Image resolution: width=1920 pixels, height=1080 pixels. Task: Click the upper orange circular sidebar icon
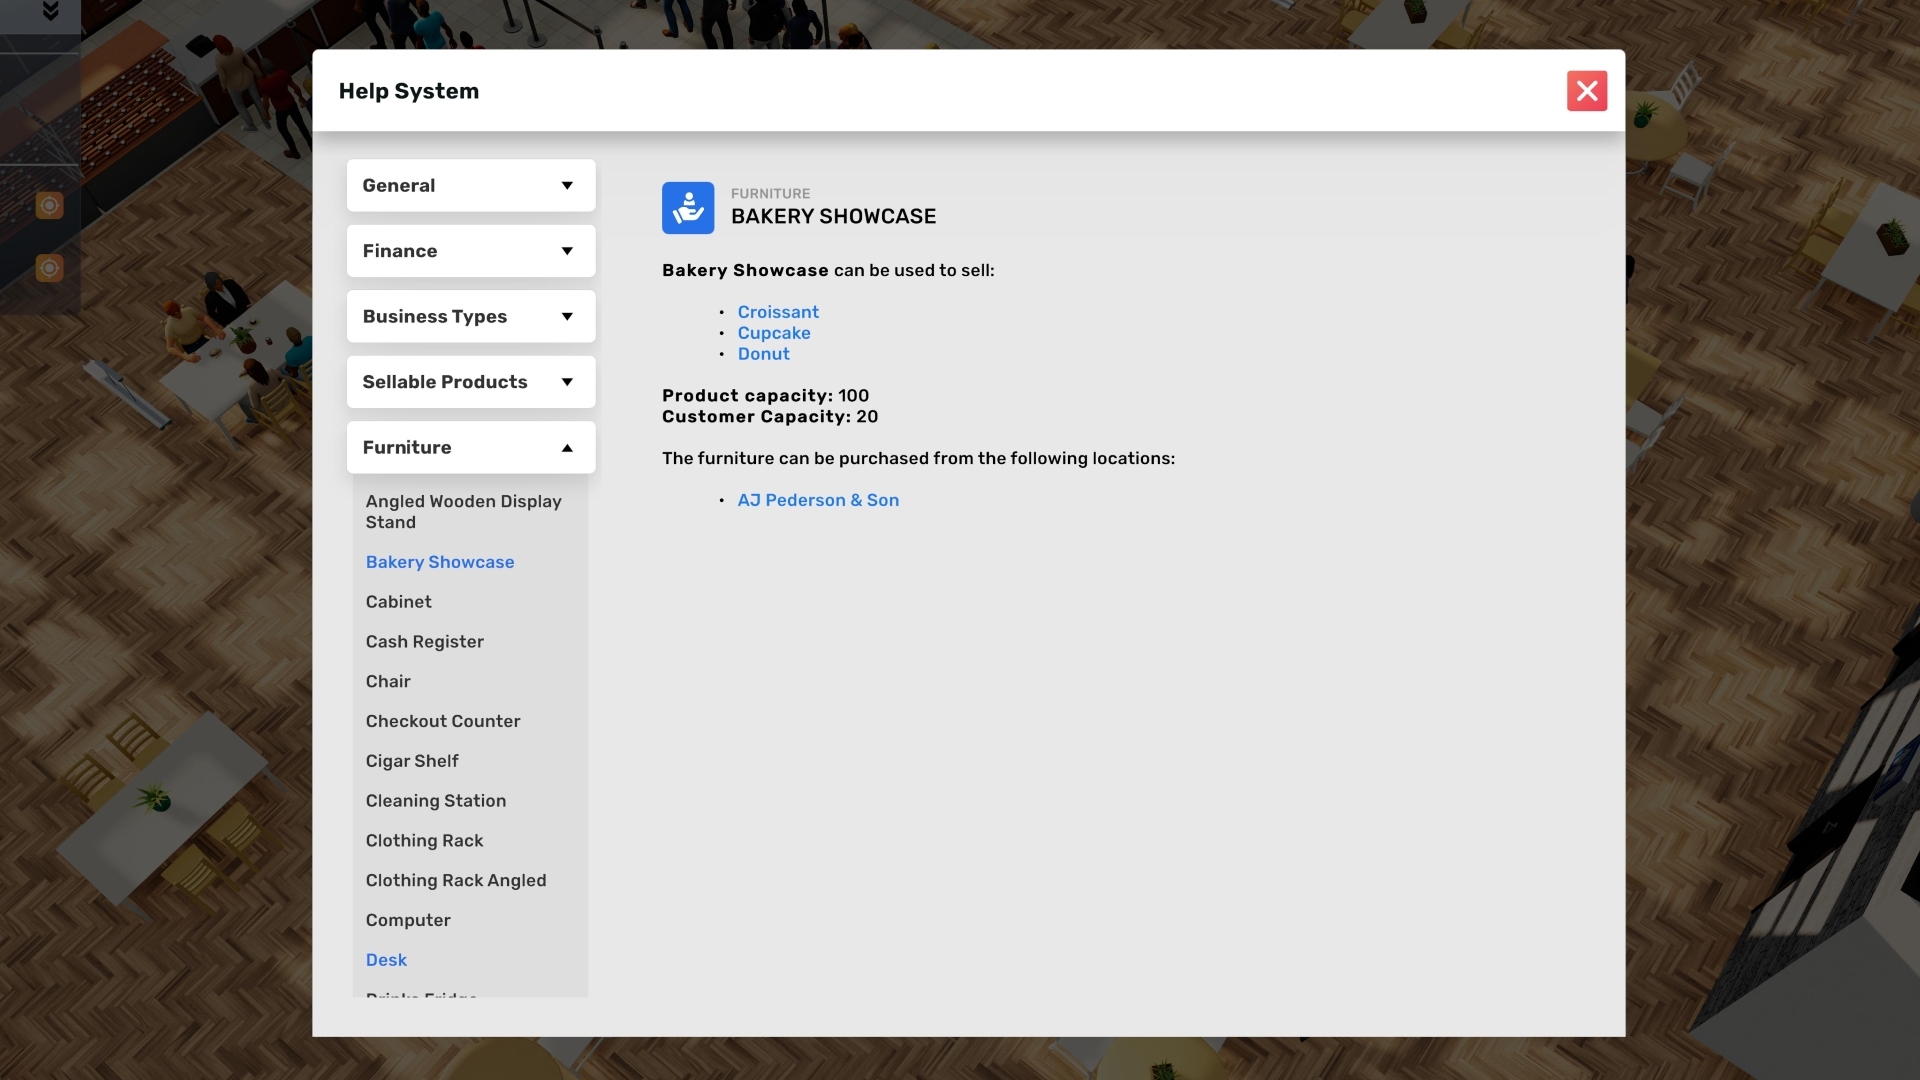tap(49, 206)
